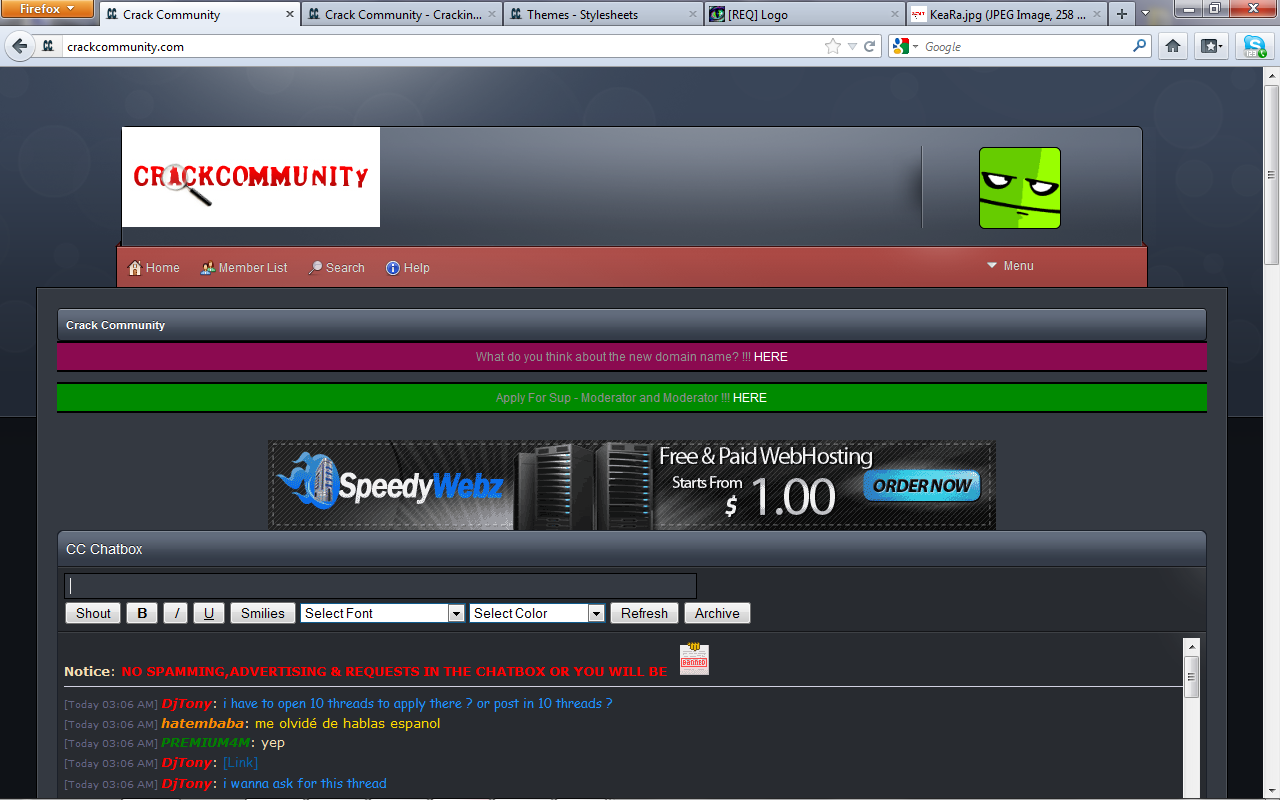Click the CrackCommunity logo image
The height and width of the screenshot is (800, 1280).
pos(251,177)
